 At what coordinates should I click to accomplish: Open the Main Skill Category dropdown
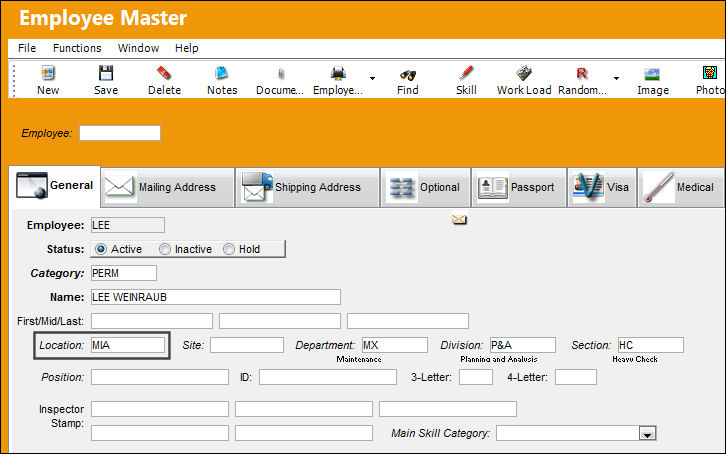(x=647, y=434)
